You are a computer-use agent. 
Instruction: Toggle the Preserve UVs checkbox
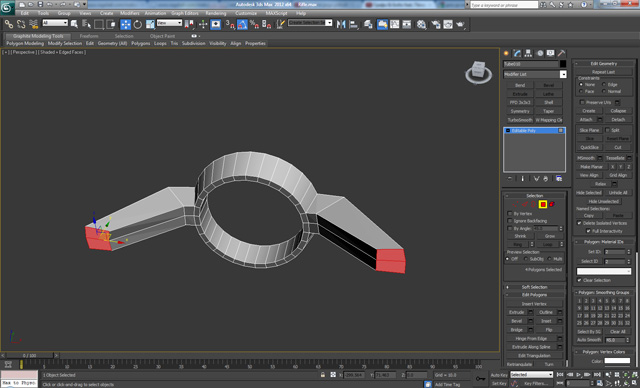[582, 102]
